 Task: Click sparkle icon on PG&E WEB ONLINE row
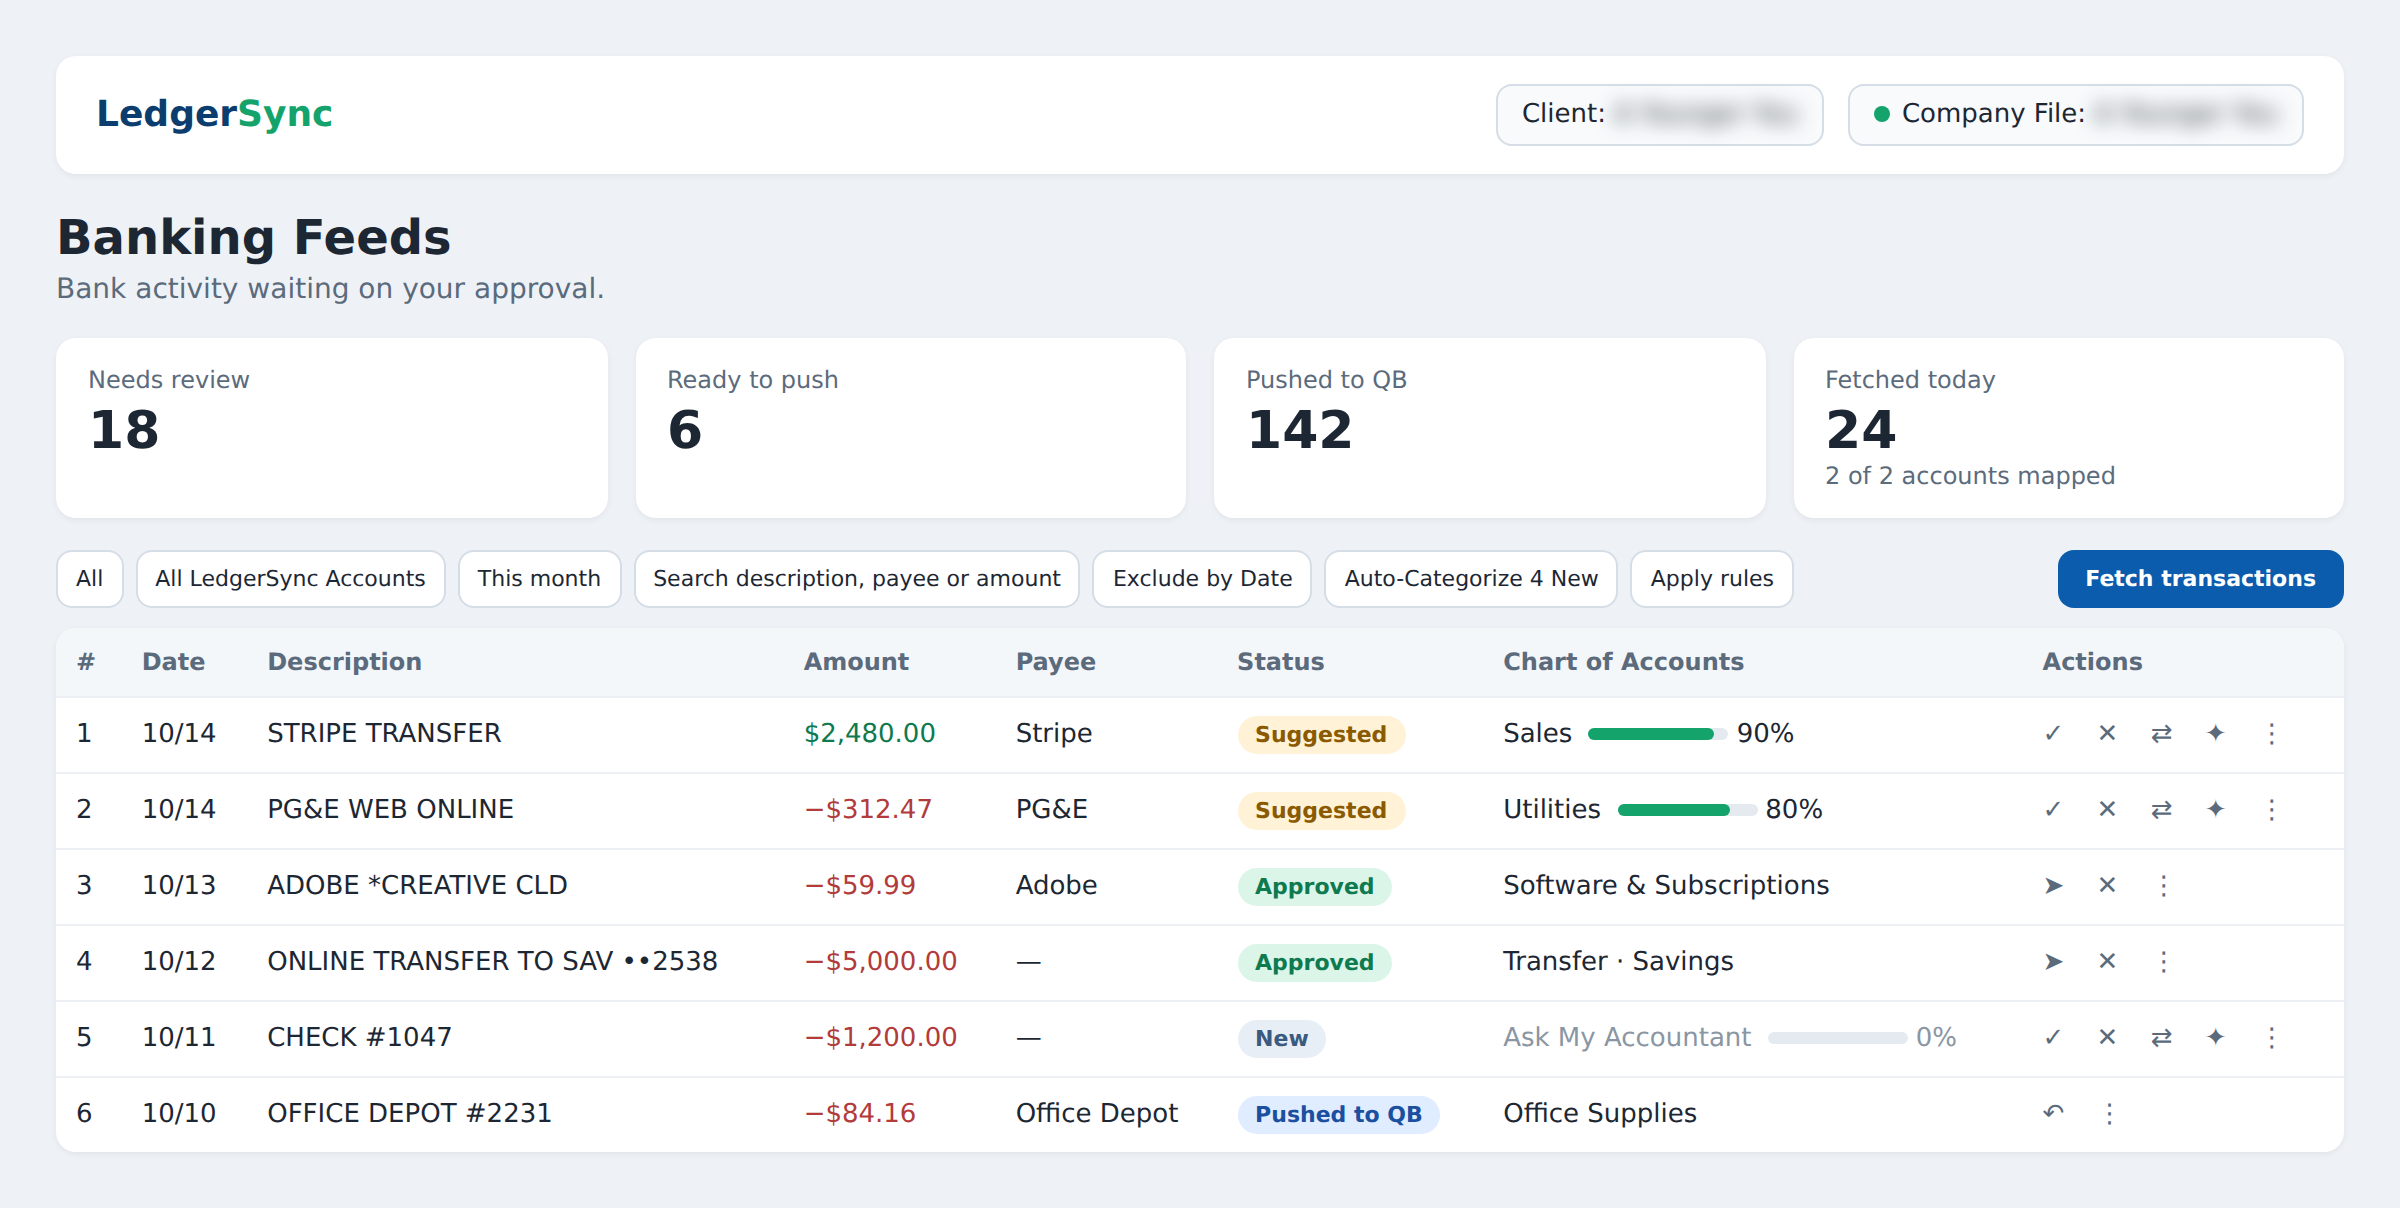coord(2215,809)
